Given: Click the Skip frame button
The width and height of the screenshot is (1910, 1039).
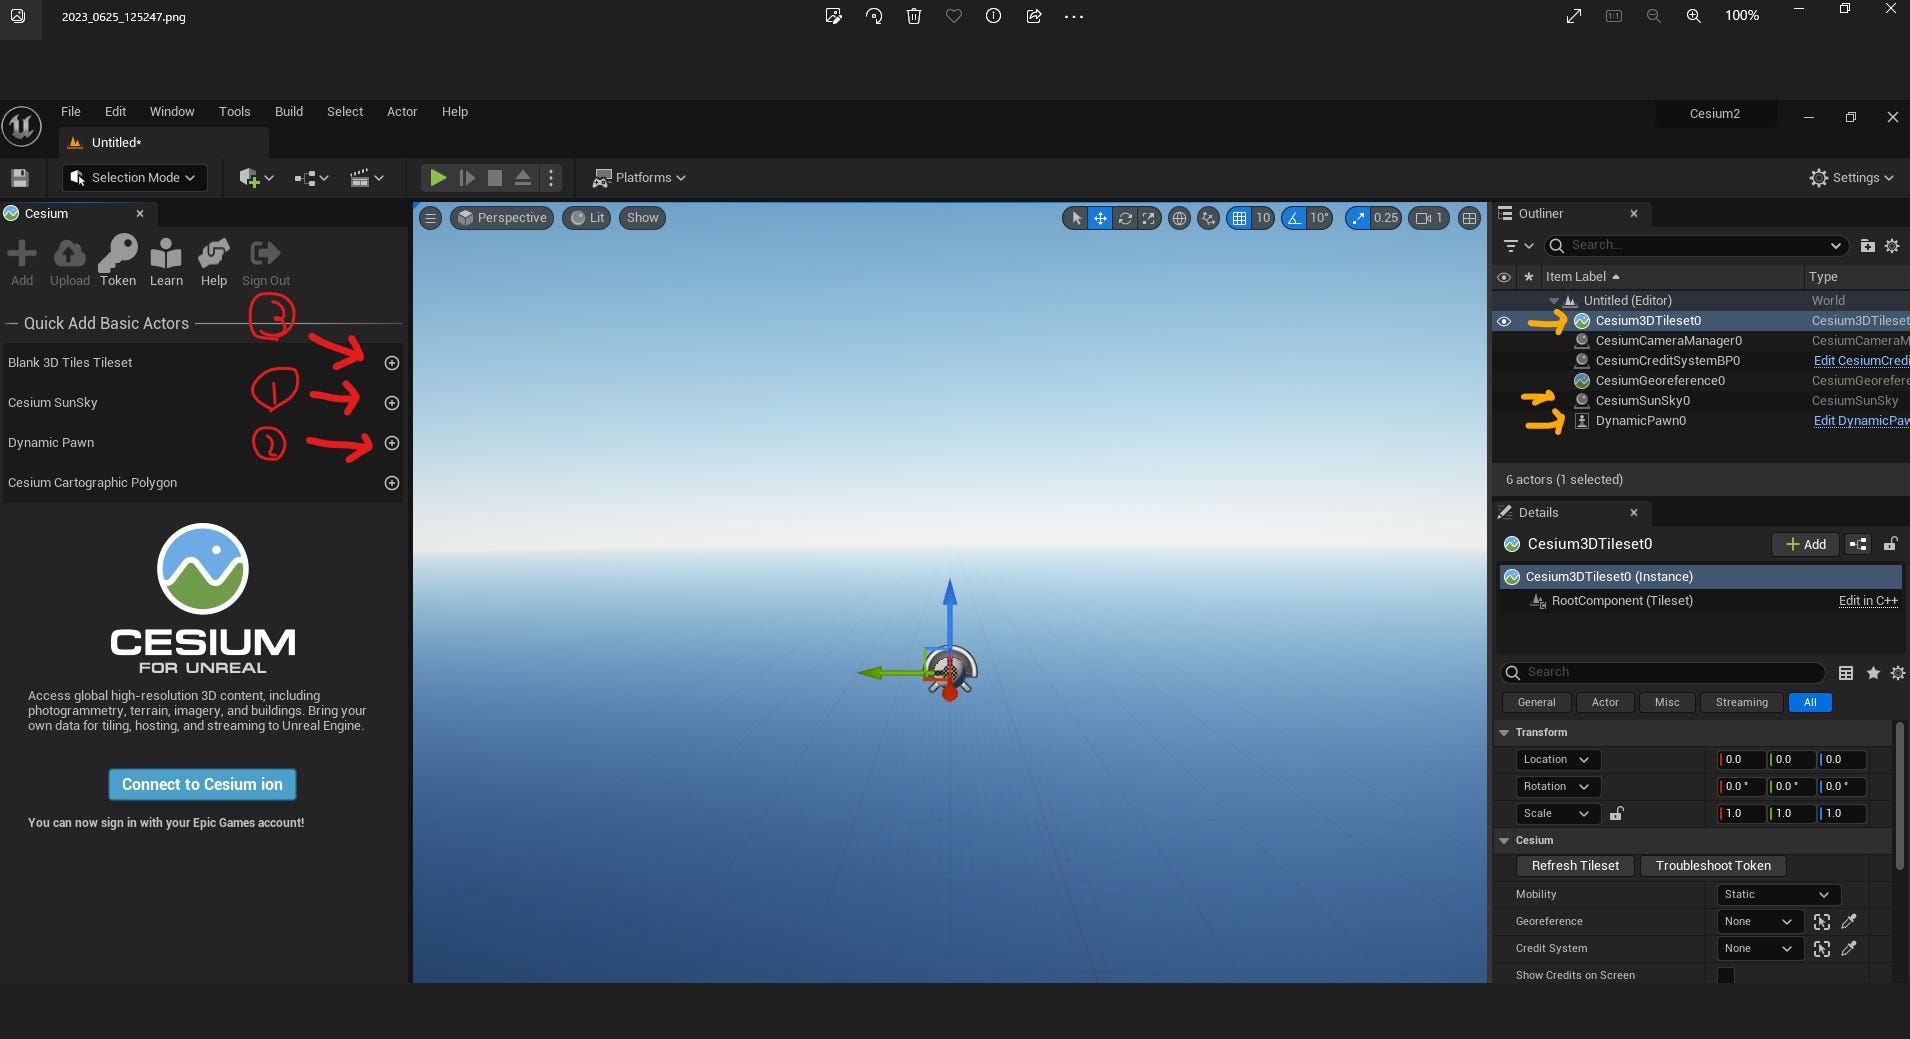Looking at the screenshot, I should pyautogui.click(x=466, y=178).
